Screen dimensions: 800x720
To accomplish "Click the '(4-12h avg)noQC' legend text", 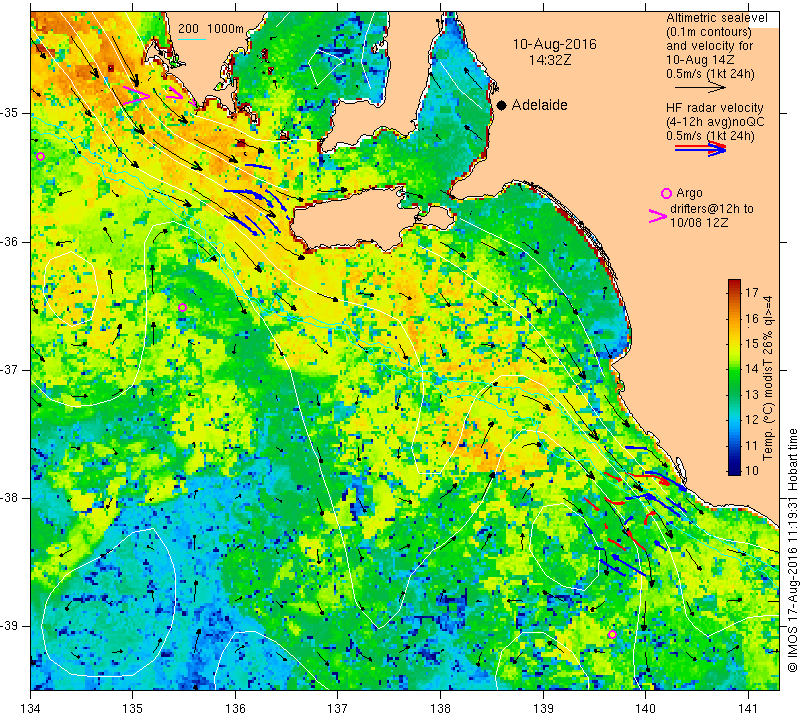I will pos(715,122).
